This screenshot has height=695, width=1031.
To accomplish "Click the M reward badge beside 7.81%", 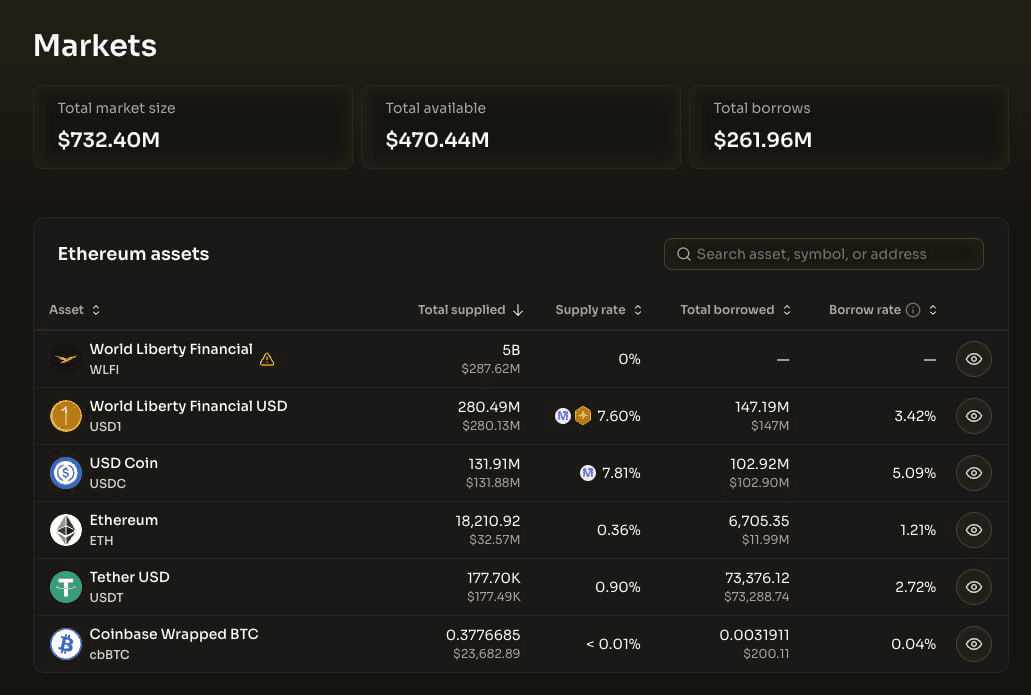I will [x=588, y=473].
